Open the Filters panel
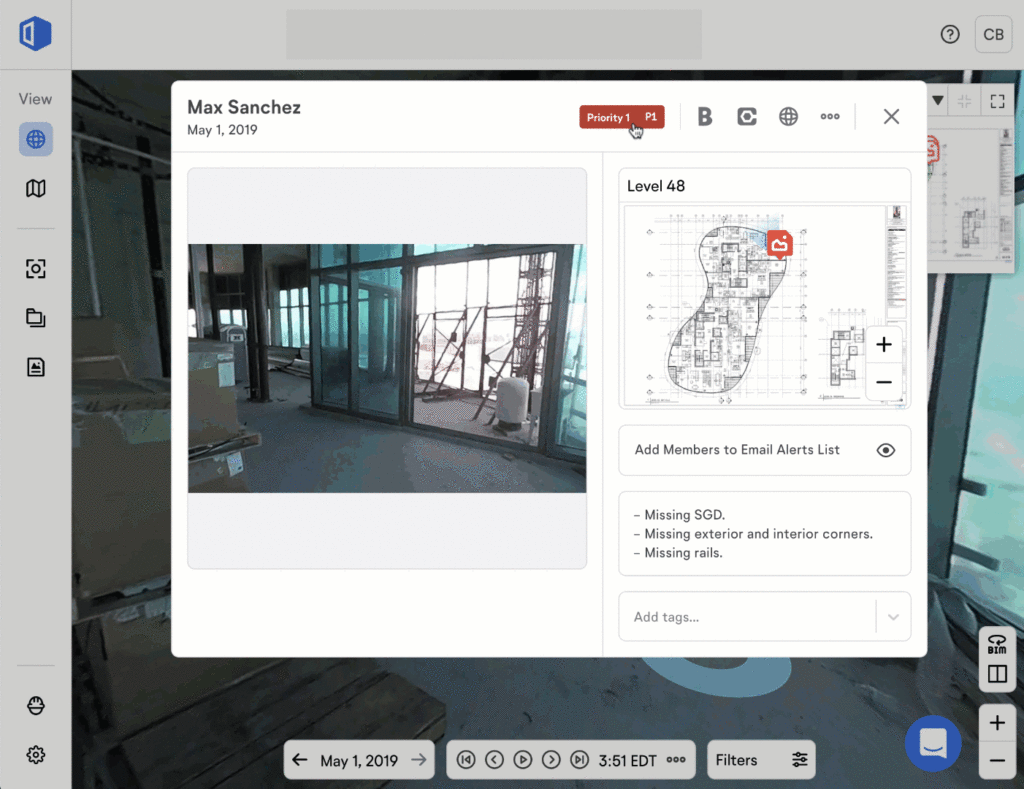Image resolution: width=1024 pixels, height=789 pixels. click(761, 760)
